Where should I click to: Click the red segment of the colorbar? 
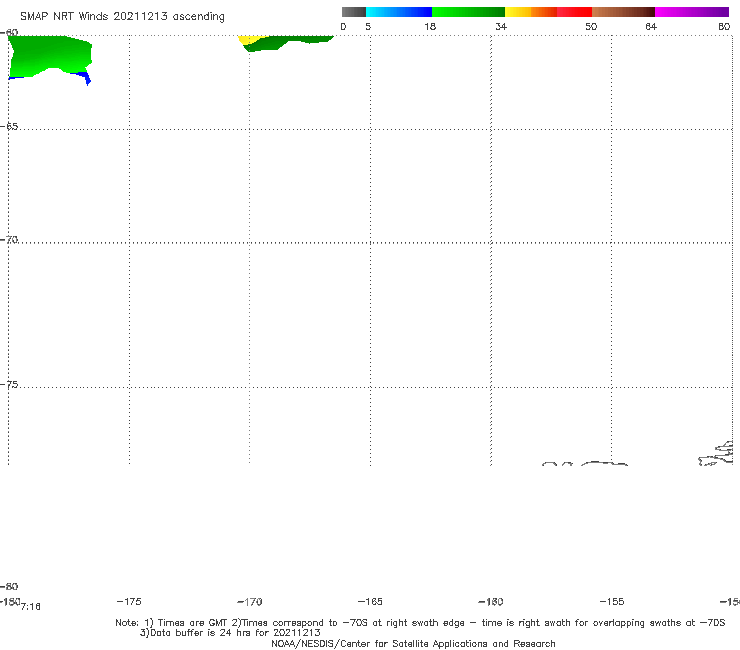click(x=574, y=12)
